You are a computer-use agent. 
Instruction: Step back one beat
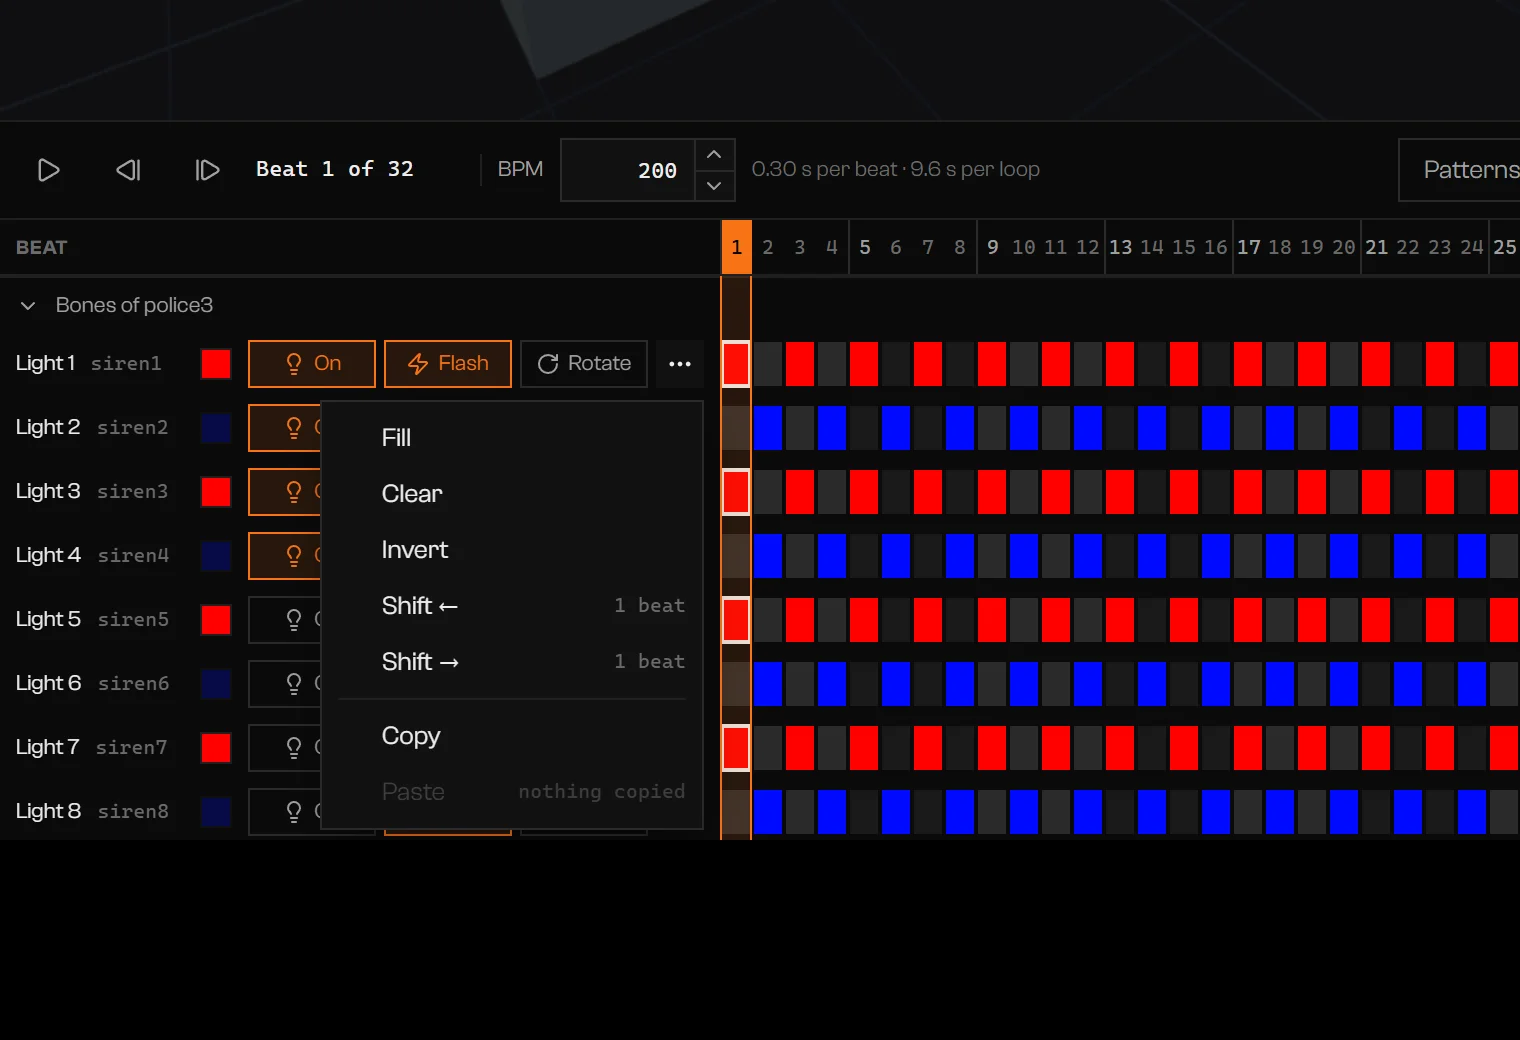128,170
